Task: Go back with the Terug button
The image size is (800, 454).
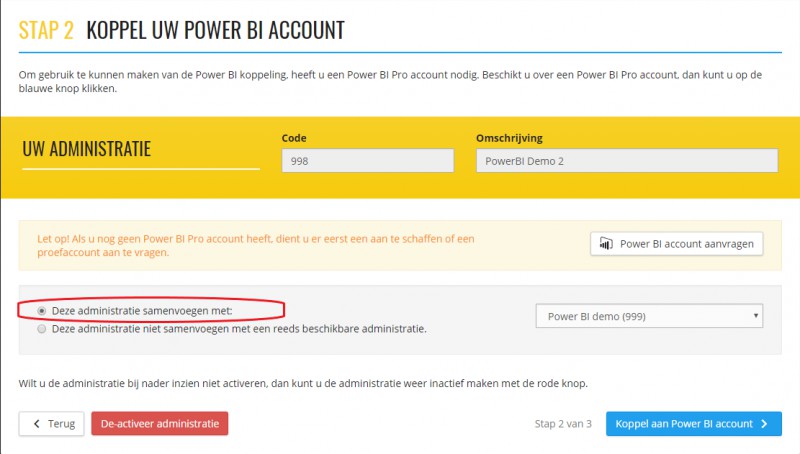Action: pos(52,423)
